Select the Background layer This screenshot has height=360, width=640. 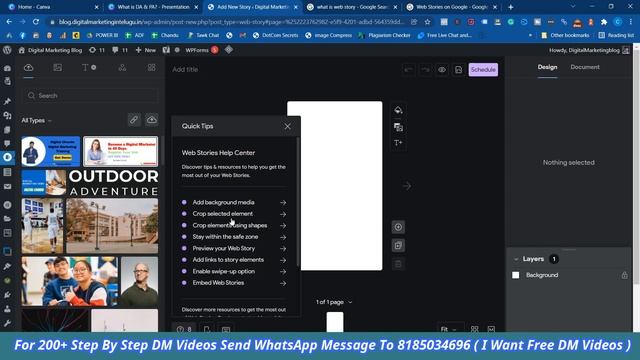click(x=570, y=275)
